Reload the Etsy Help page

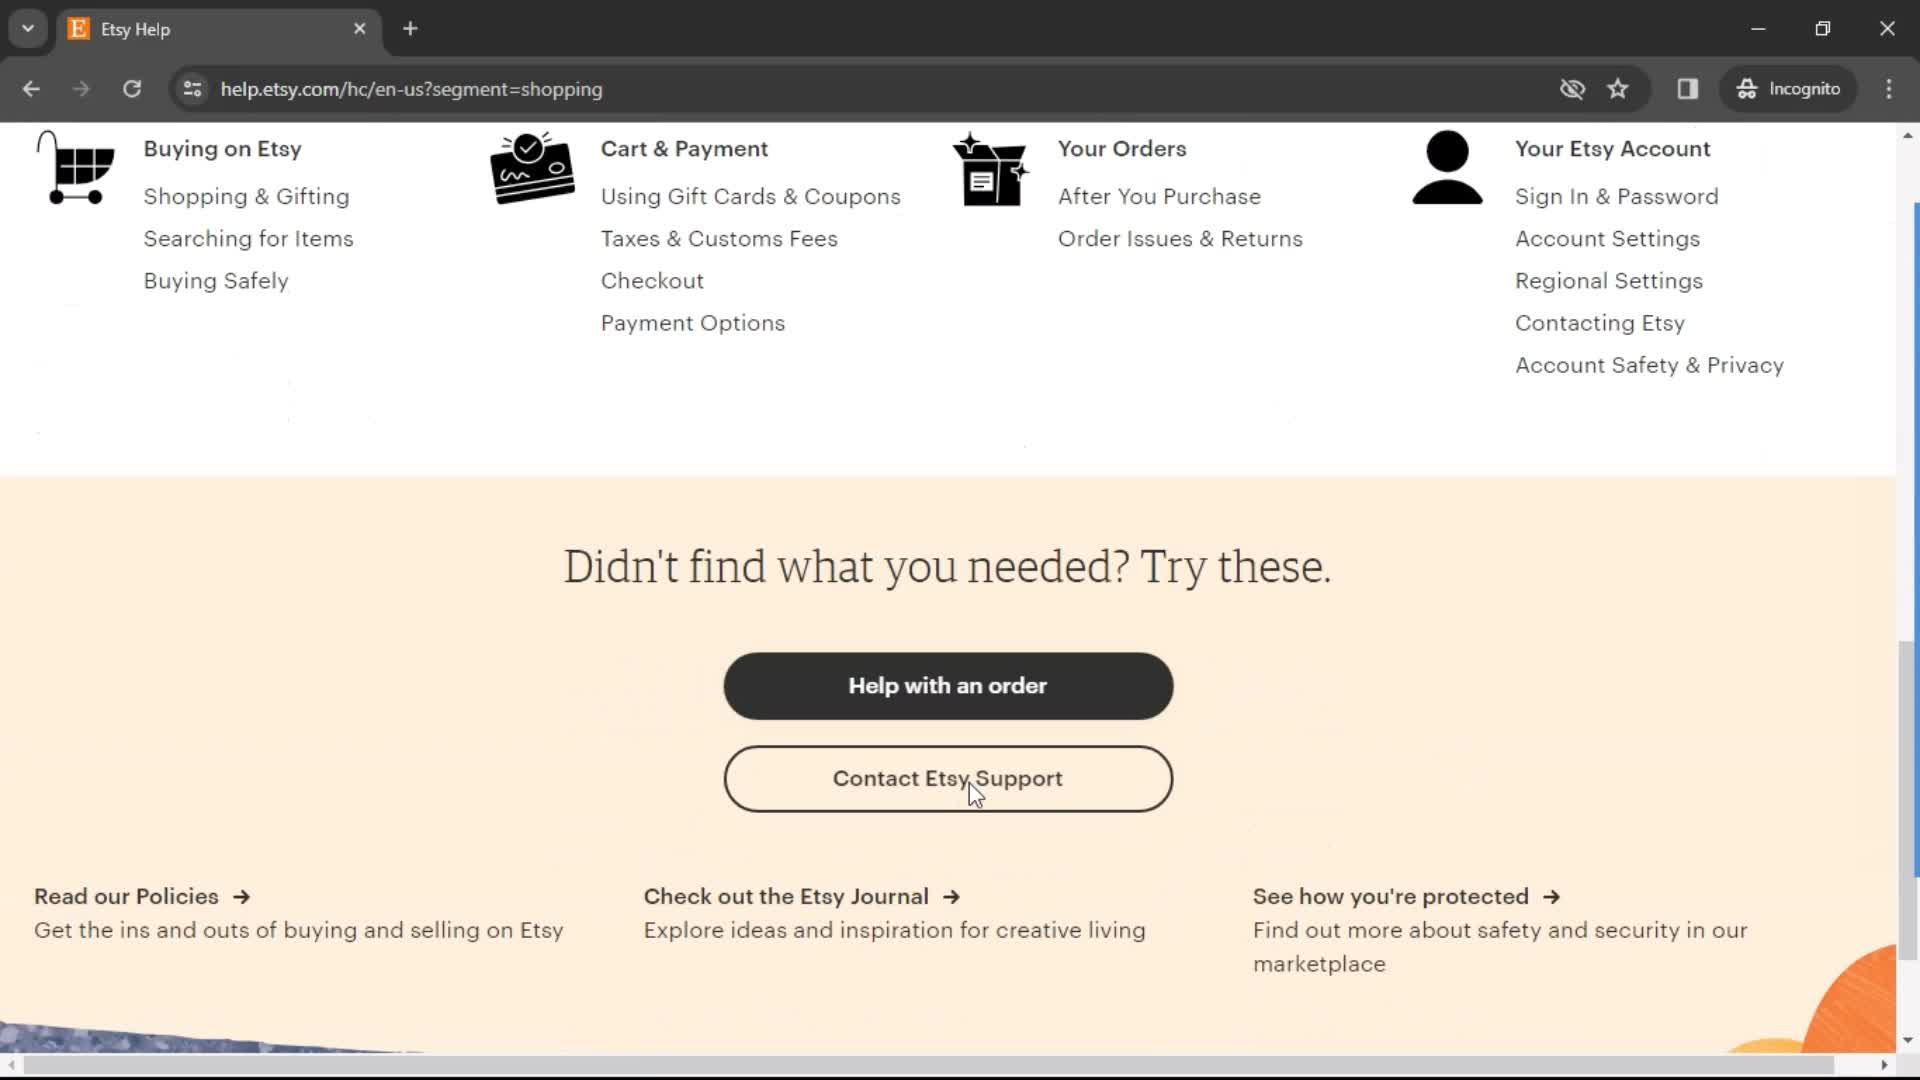(132, 89)
